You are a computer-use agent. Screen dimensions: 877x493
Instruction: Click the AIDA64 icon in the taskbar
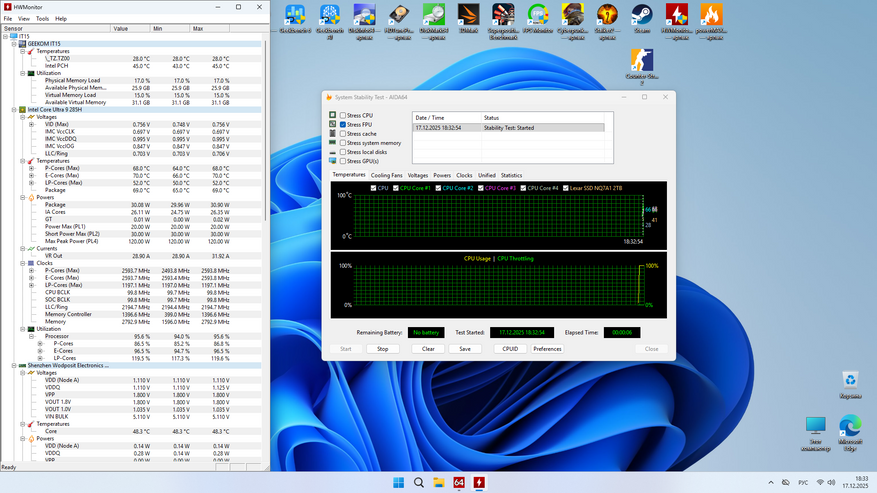(x=459, y=483)
